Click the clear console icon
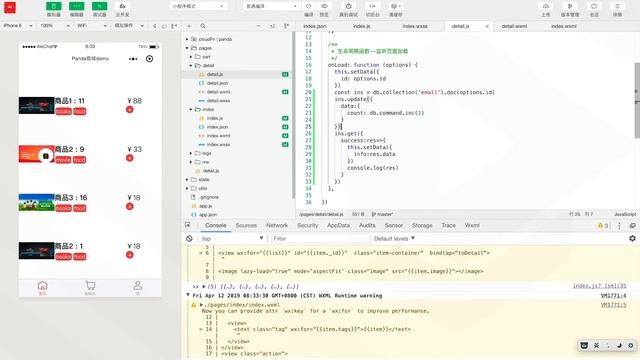The height and width of the screenshot is (360, 640). 189,238
